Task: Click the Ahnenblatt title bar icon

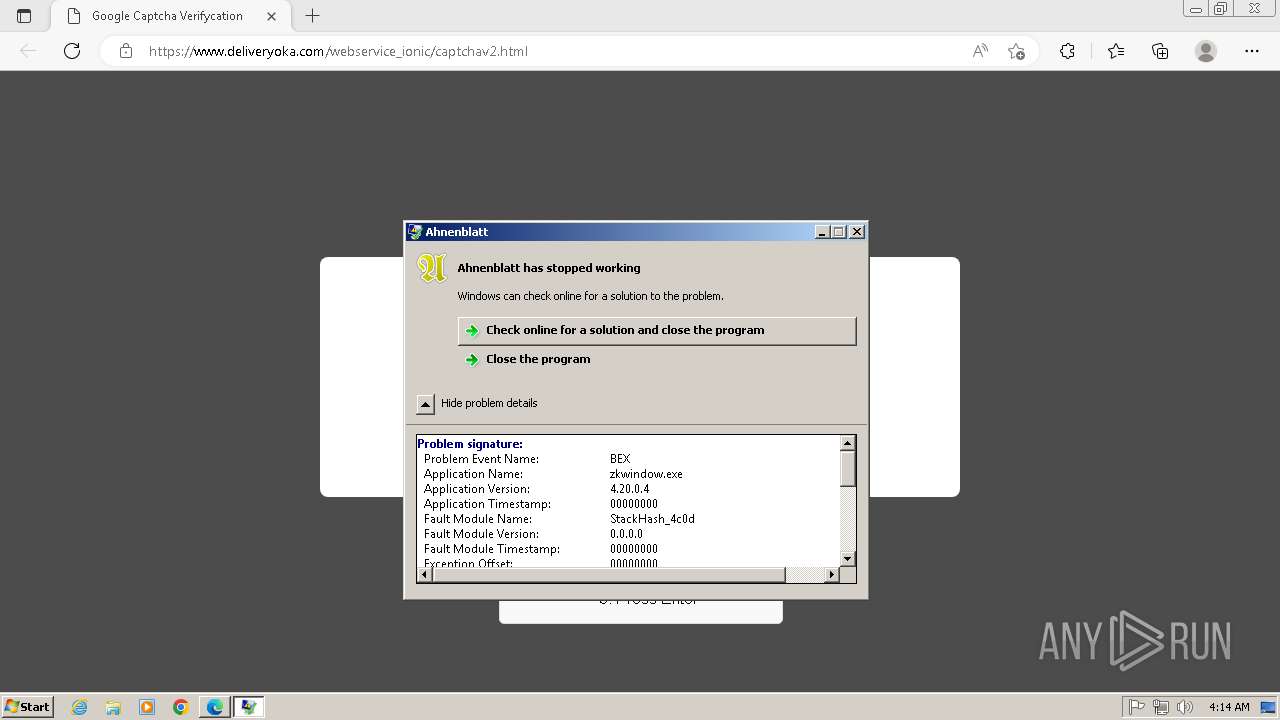Action: 415,231
